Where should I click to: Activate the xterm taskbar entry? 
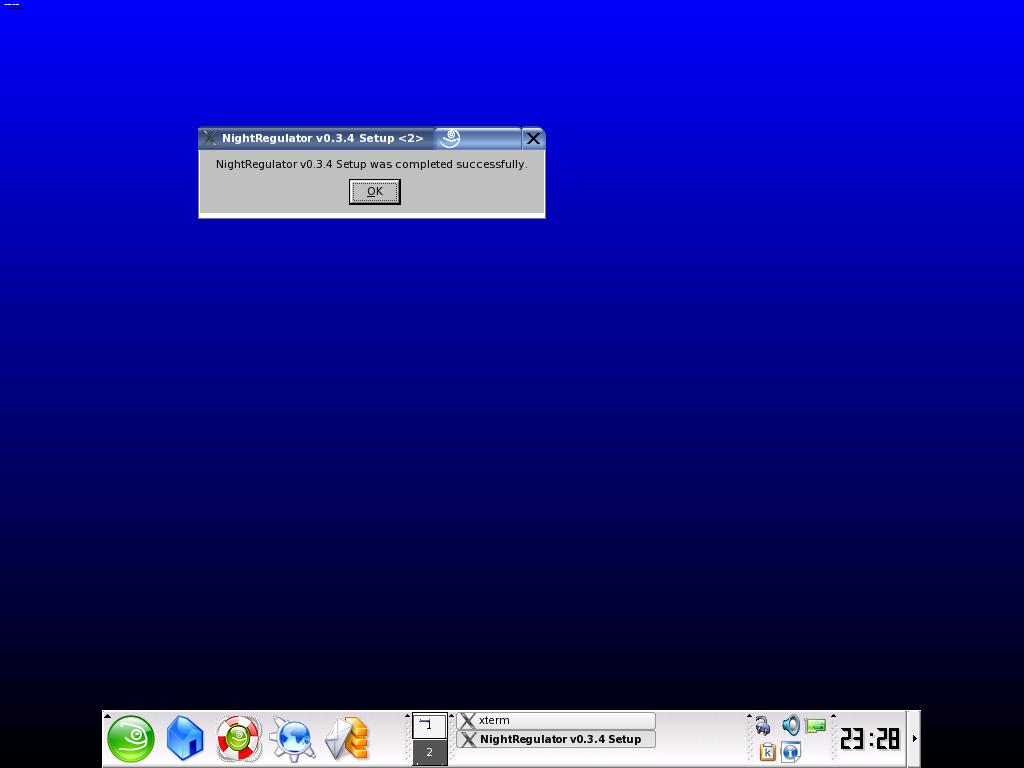(556, 720)
